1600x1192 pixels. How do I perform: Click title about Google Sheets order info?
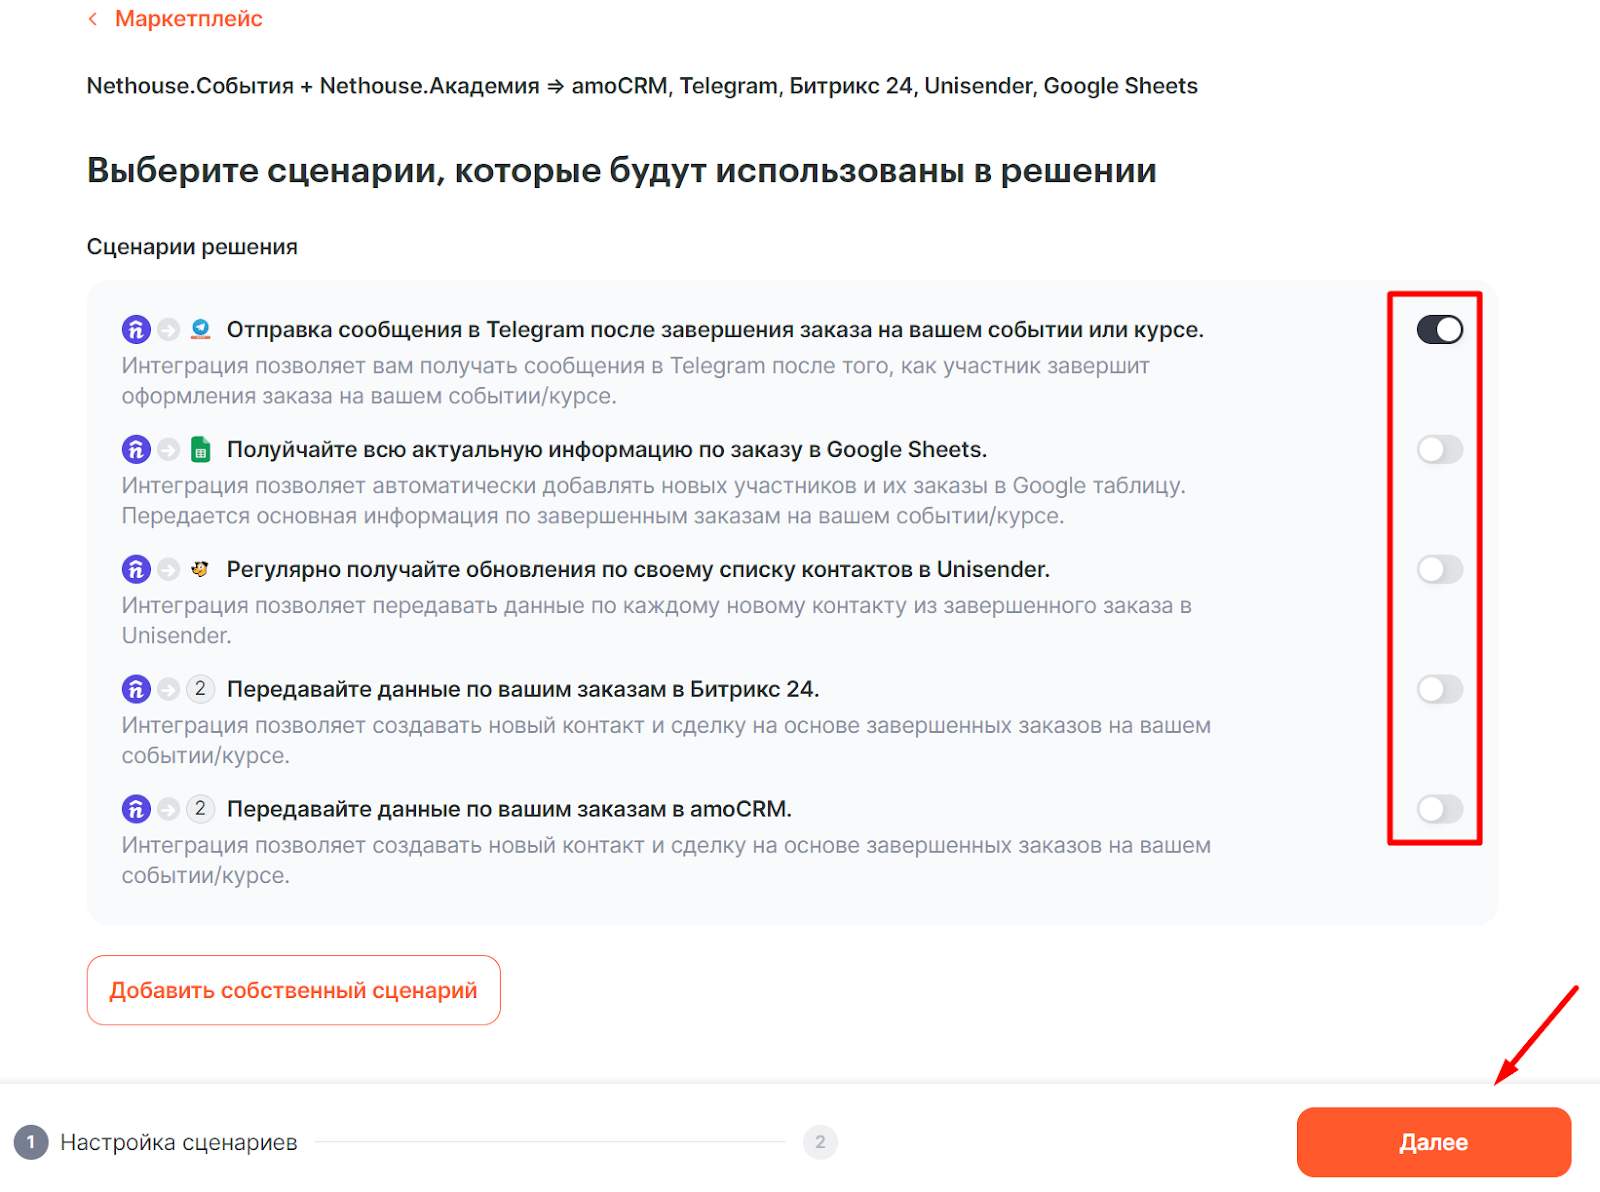pyautogui.click(x=607, y=449)
